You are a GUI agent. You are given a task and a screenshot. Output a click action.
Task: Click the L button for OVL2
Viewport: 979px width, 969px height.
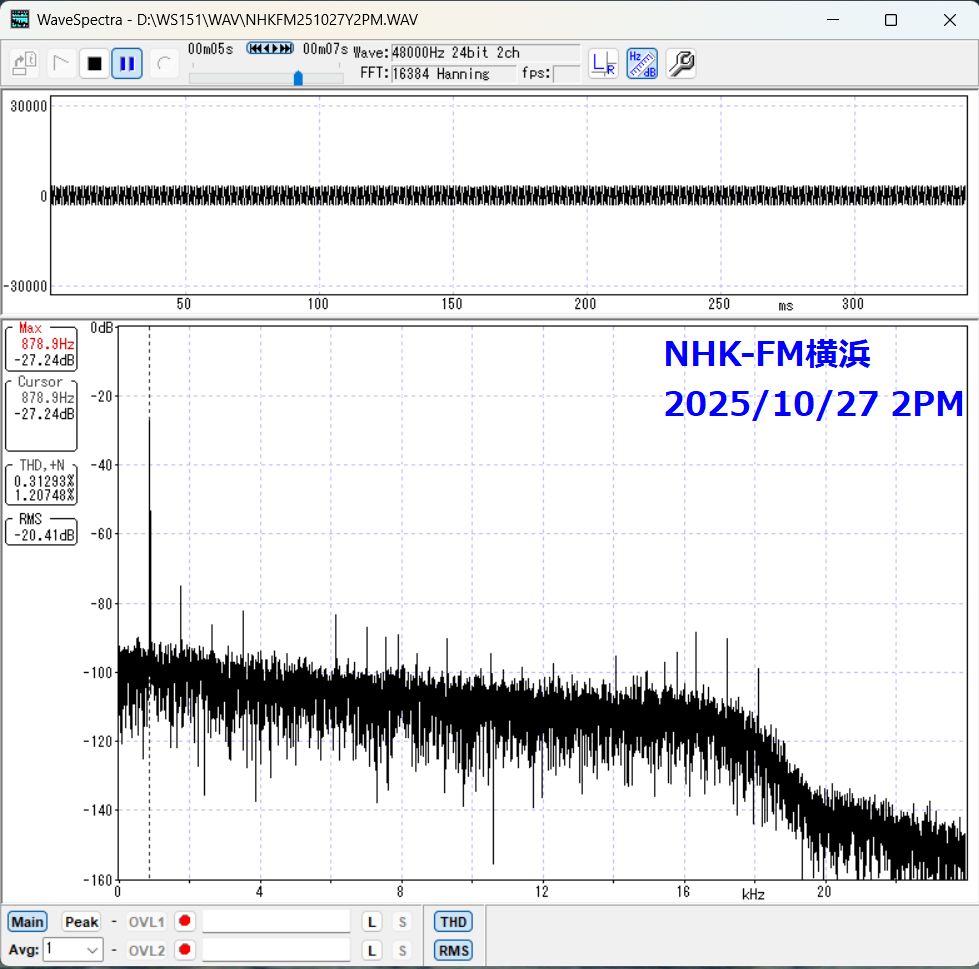[371, 950]
